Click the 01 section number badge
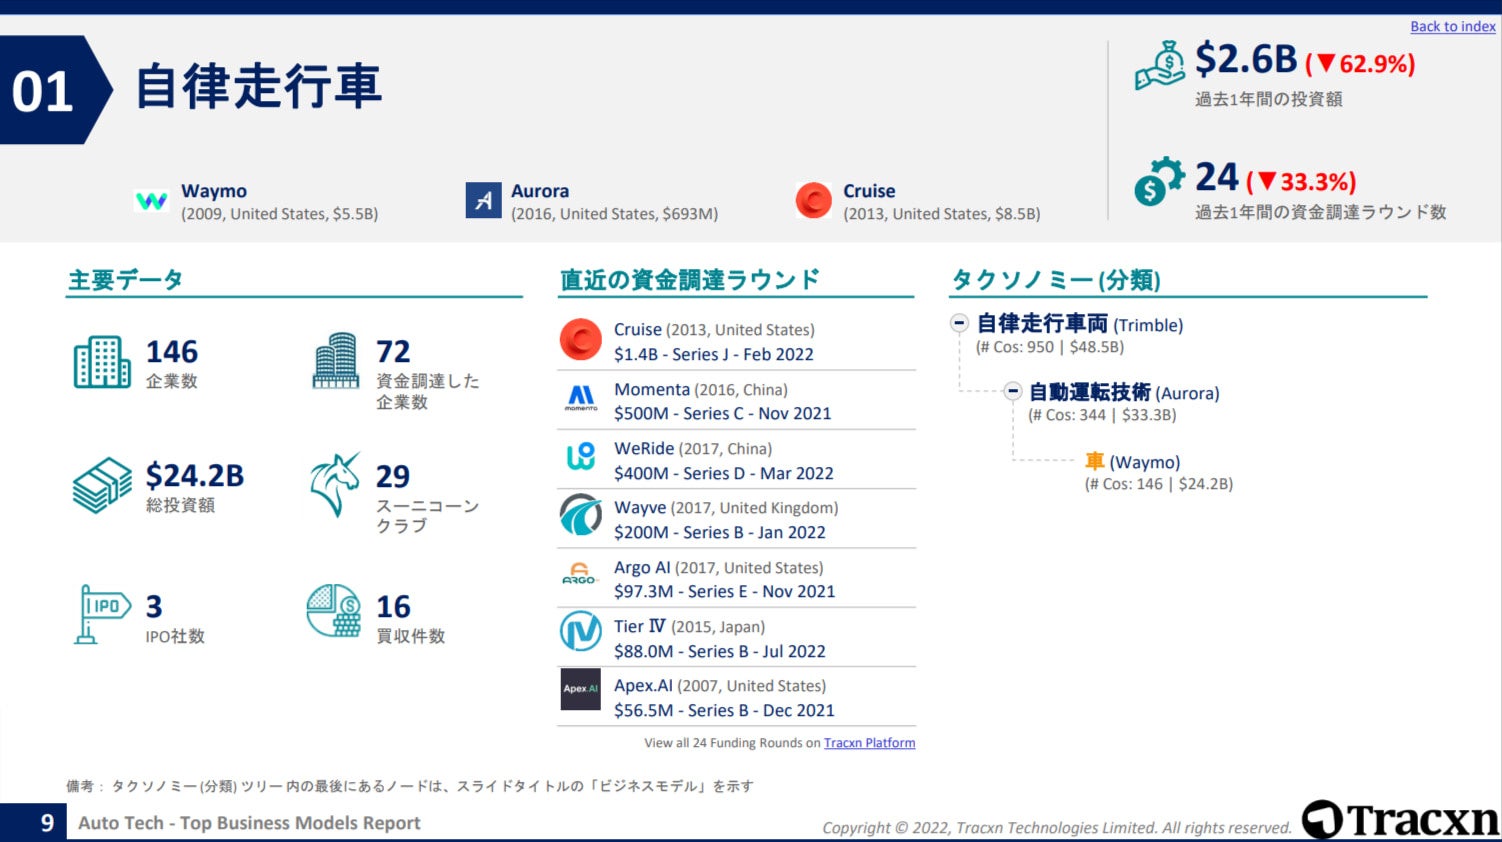This screenshot has height=842, width=1502. tap(55, 90)
